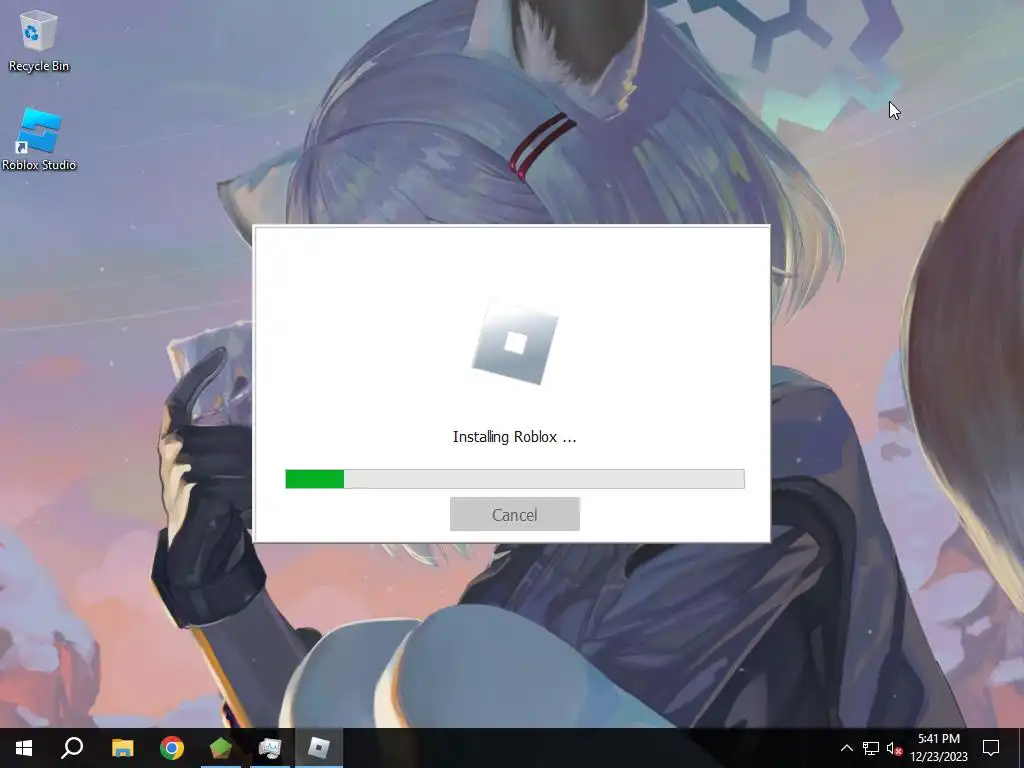Open the monitor app on the taskbar
Image resolution: width=1024 pixels, height=768 pixels.
[270, 748]
